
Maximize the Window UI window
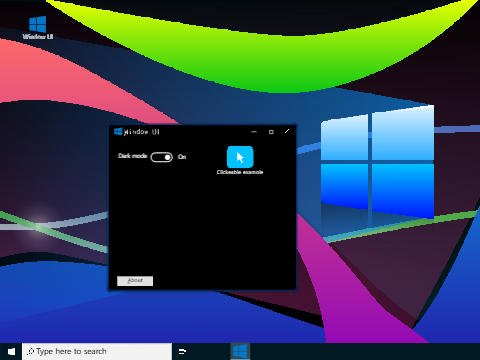click(271, 132)
